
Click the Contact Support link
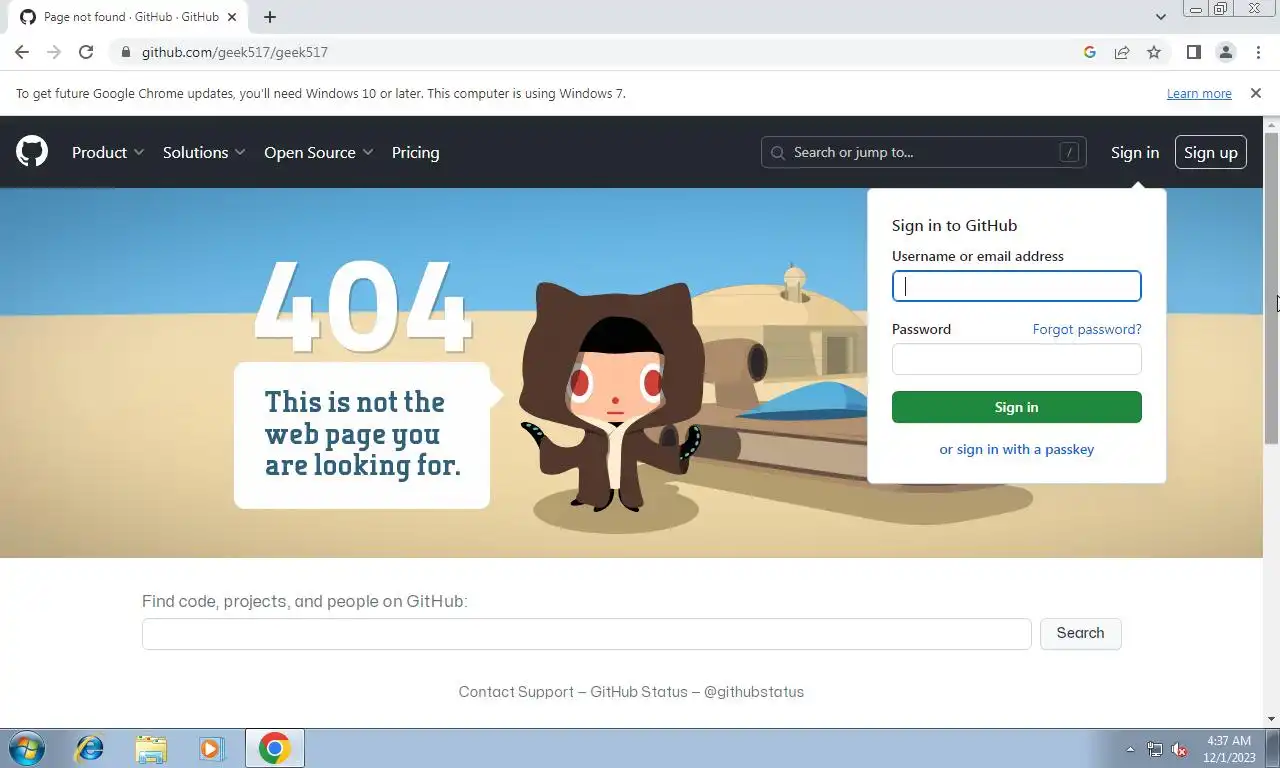coord(516,692)
